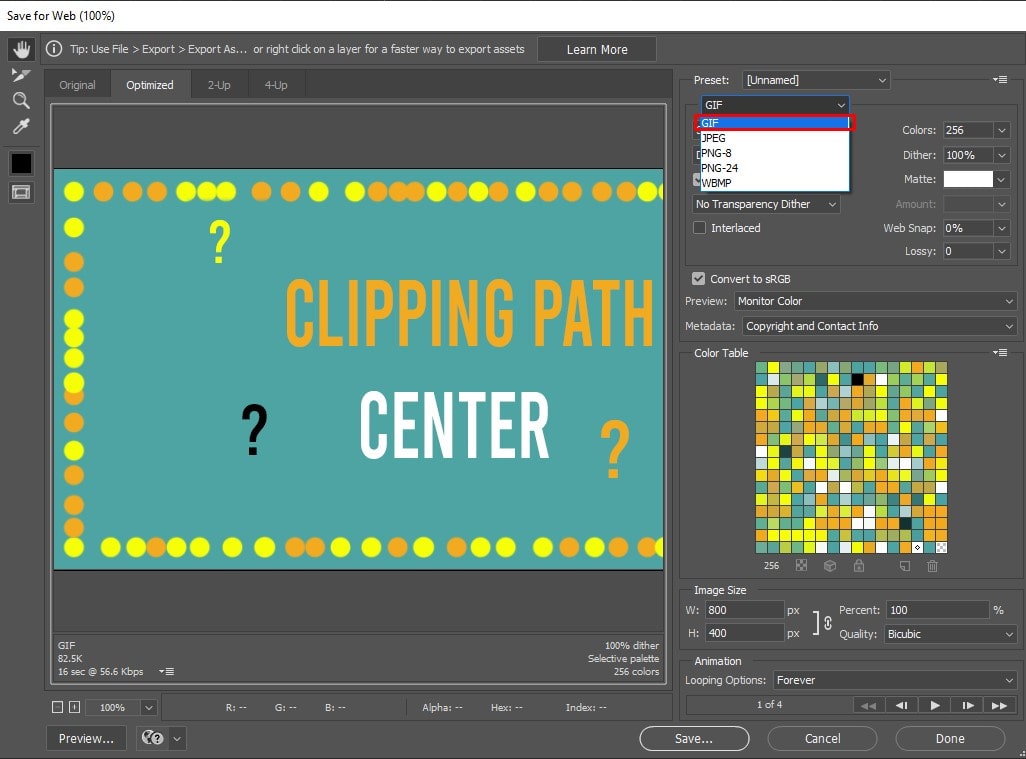This screenshot has width=1026, height=759.
Task: Click the Save... button
Action: (694, 738)
